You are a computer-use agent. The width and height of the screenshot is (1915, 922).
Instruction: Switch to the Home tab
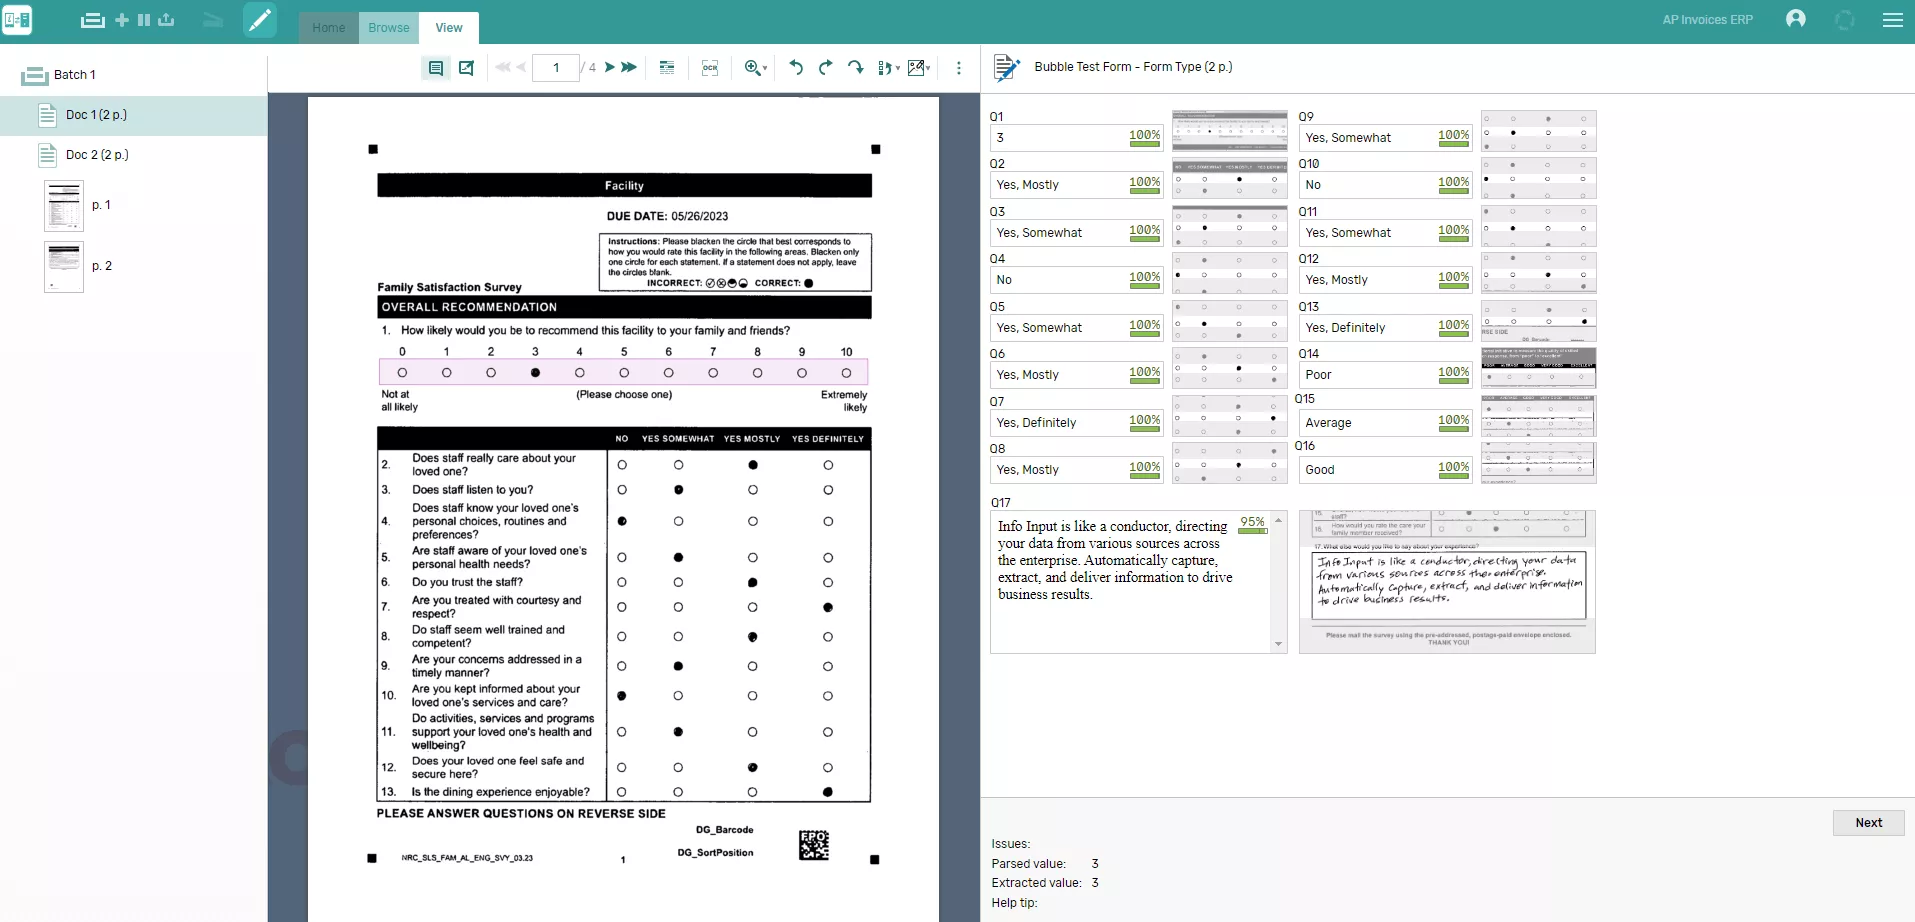click(x=328, y=28)
